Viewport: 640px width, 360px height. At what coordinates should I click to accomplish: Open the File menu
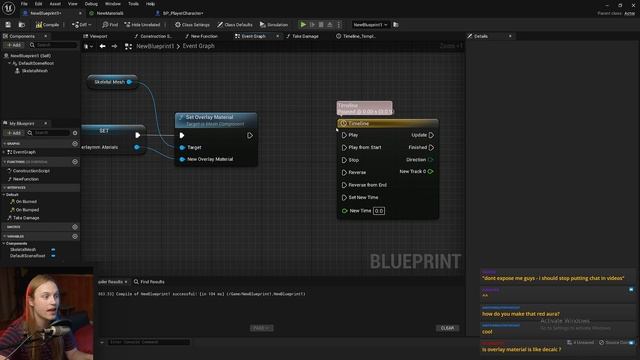tap(24, 4)
